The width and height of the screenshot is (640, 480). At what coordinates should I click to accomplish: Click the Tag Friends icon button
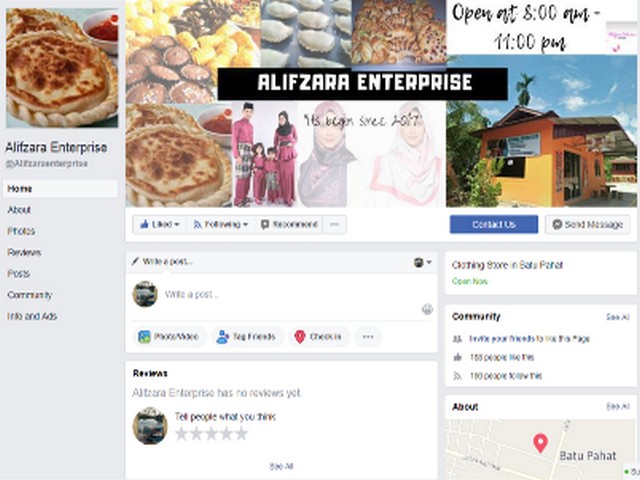point(247,337)
